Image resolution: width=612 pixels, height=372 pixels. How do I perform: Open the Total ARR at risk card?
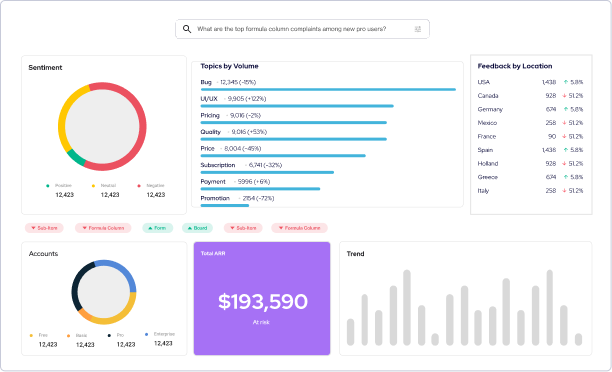pos(262,298)
